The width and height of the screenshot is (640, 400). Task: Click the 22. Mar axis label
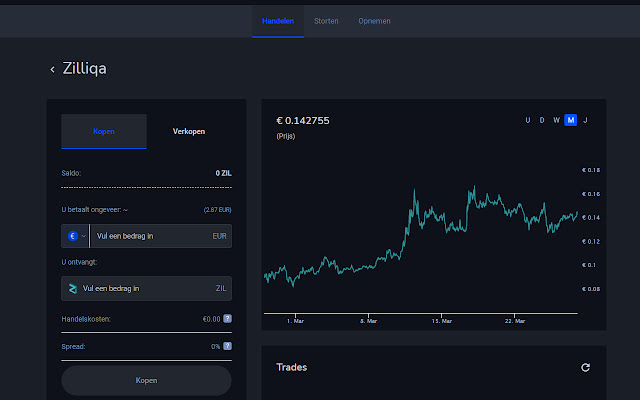click(x=515, y=321)
